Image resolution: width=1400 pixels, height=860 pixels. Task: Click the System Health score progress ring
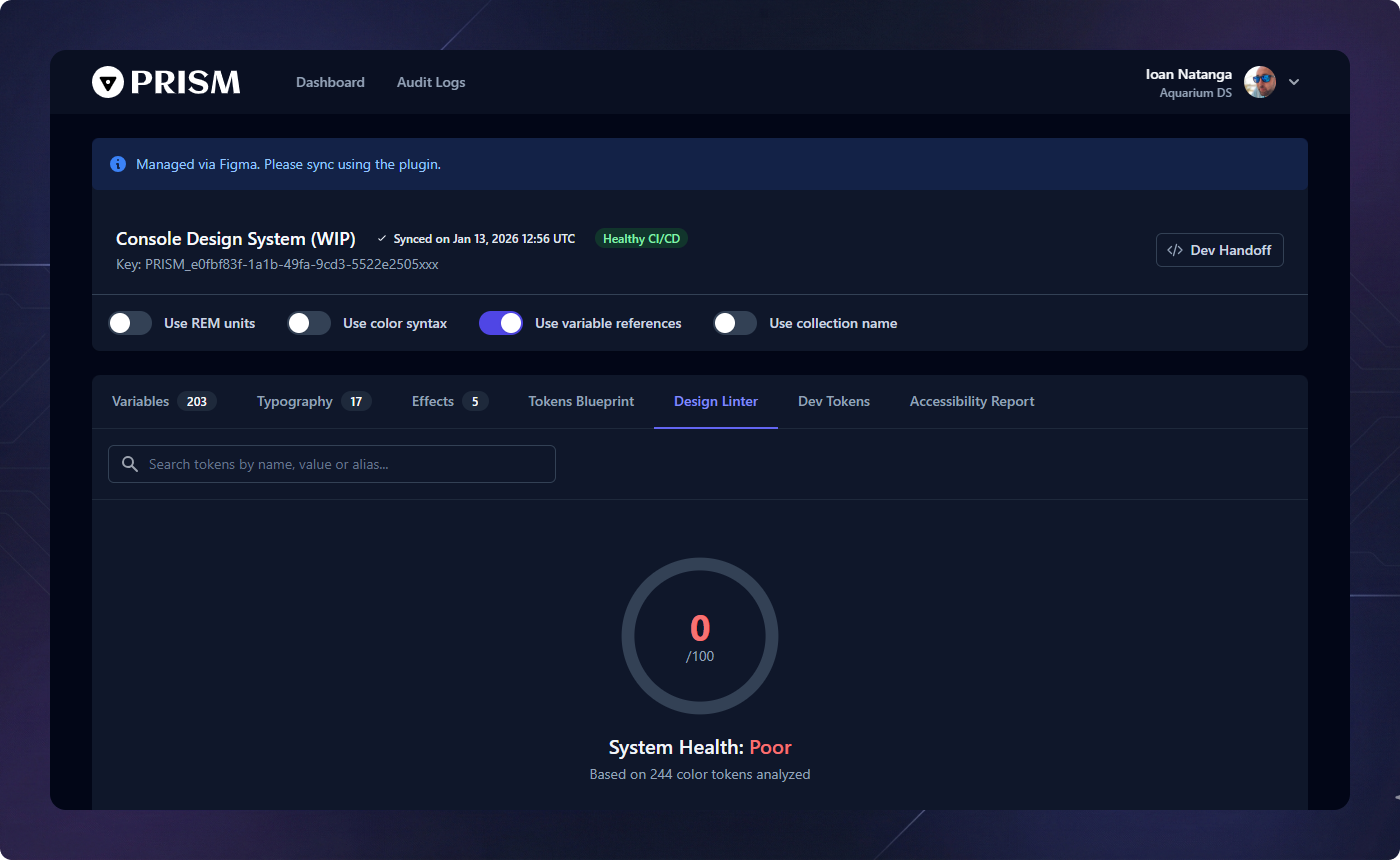(700, 636)
